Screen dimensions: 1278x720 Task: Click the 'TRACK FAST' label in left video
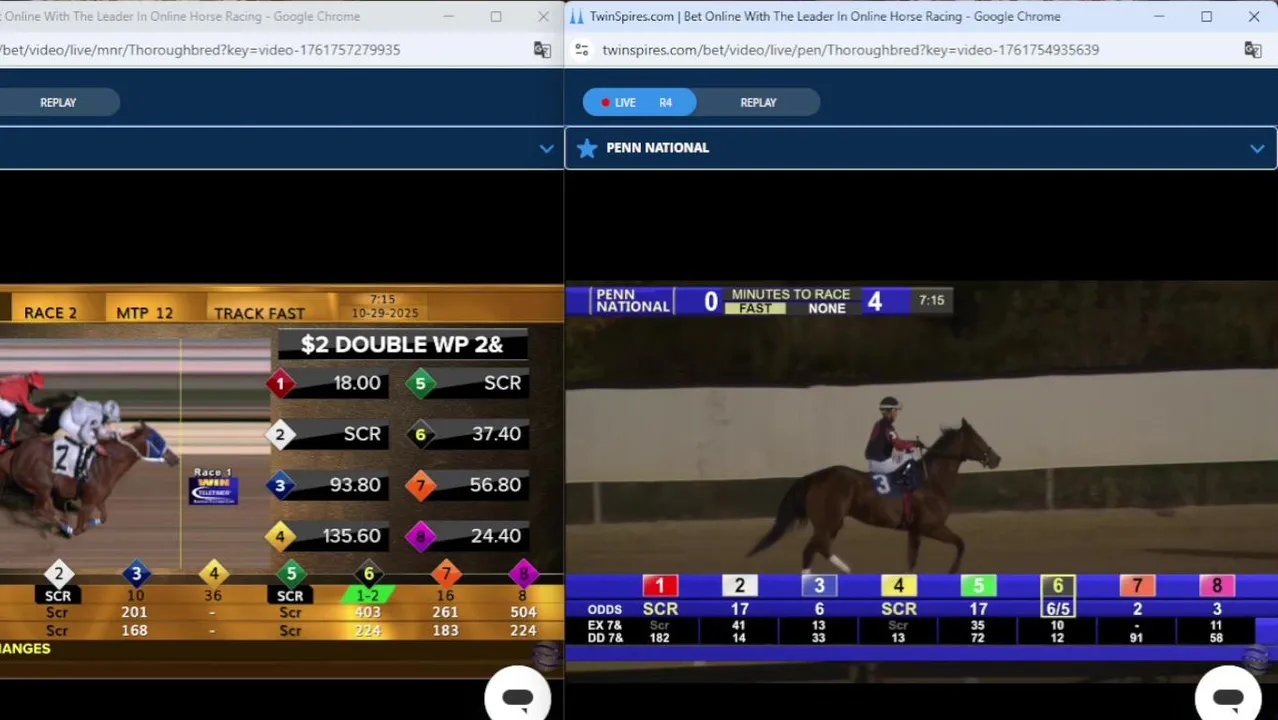[x=259, y=313]
